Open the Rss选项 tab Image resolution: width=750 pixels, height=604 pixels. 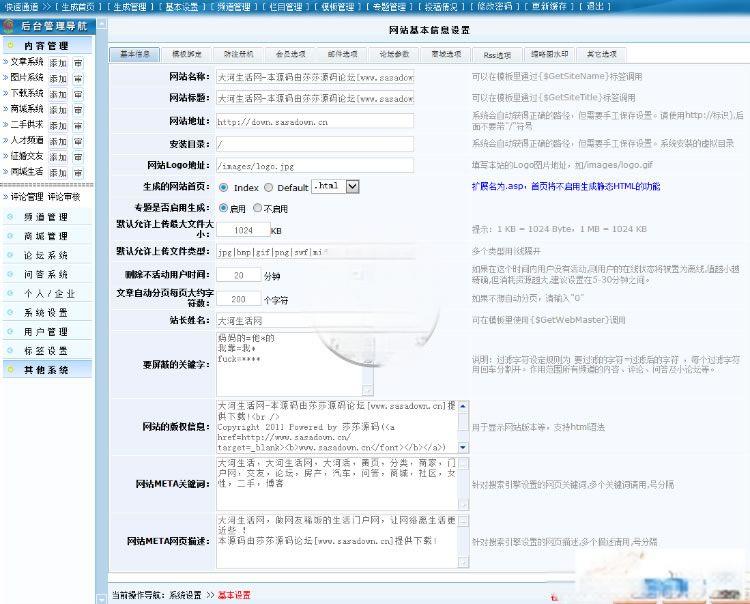[498, 54]
